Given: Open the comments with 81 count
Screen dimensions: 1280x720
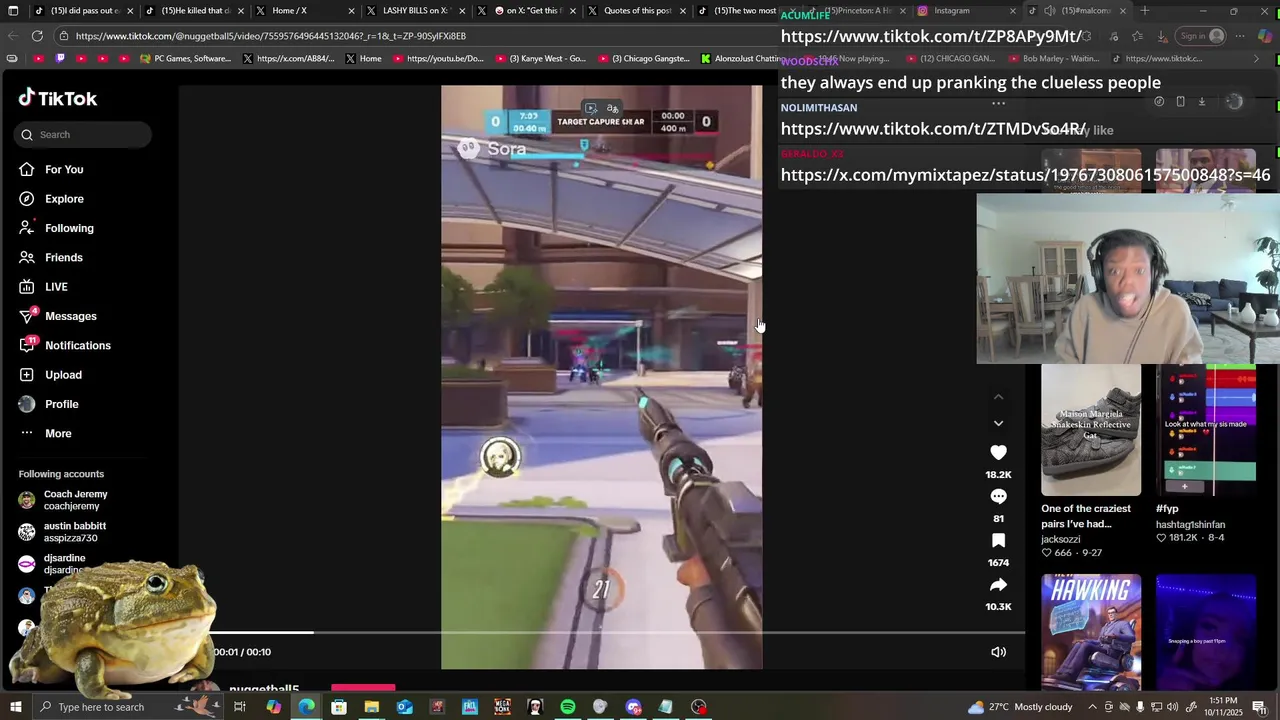Looking at the screenshot, I should pyautogui.click(x=998, y=497).
